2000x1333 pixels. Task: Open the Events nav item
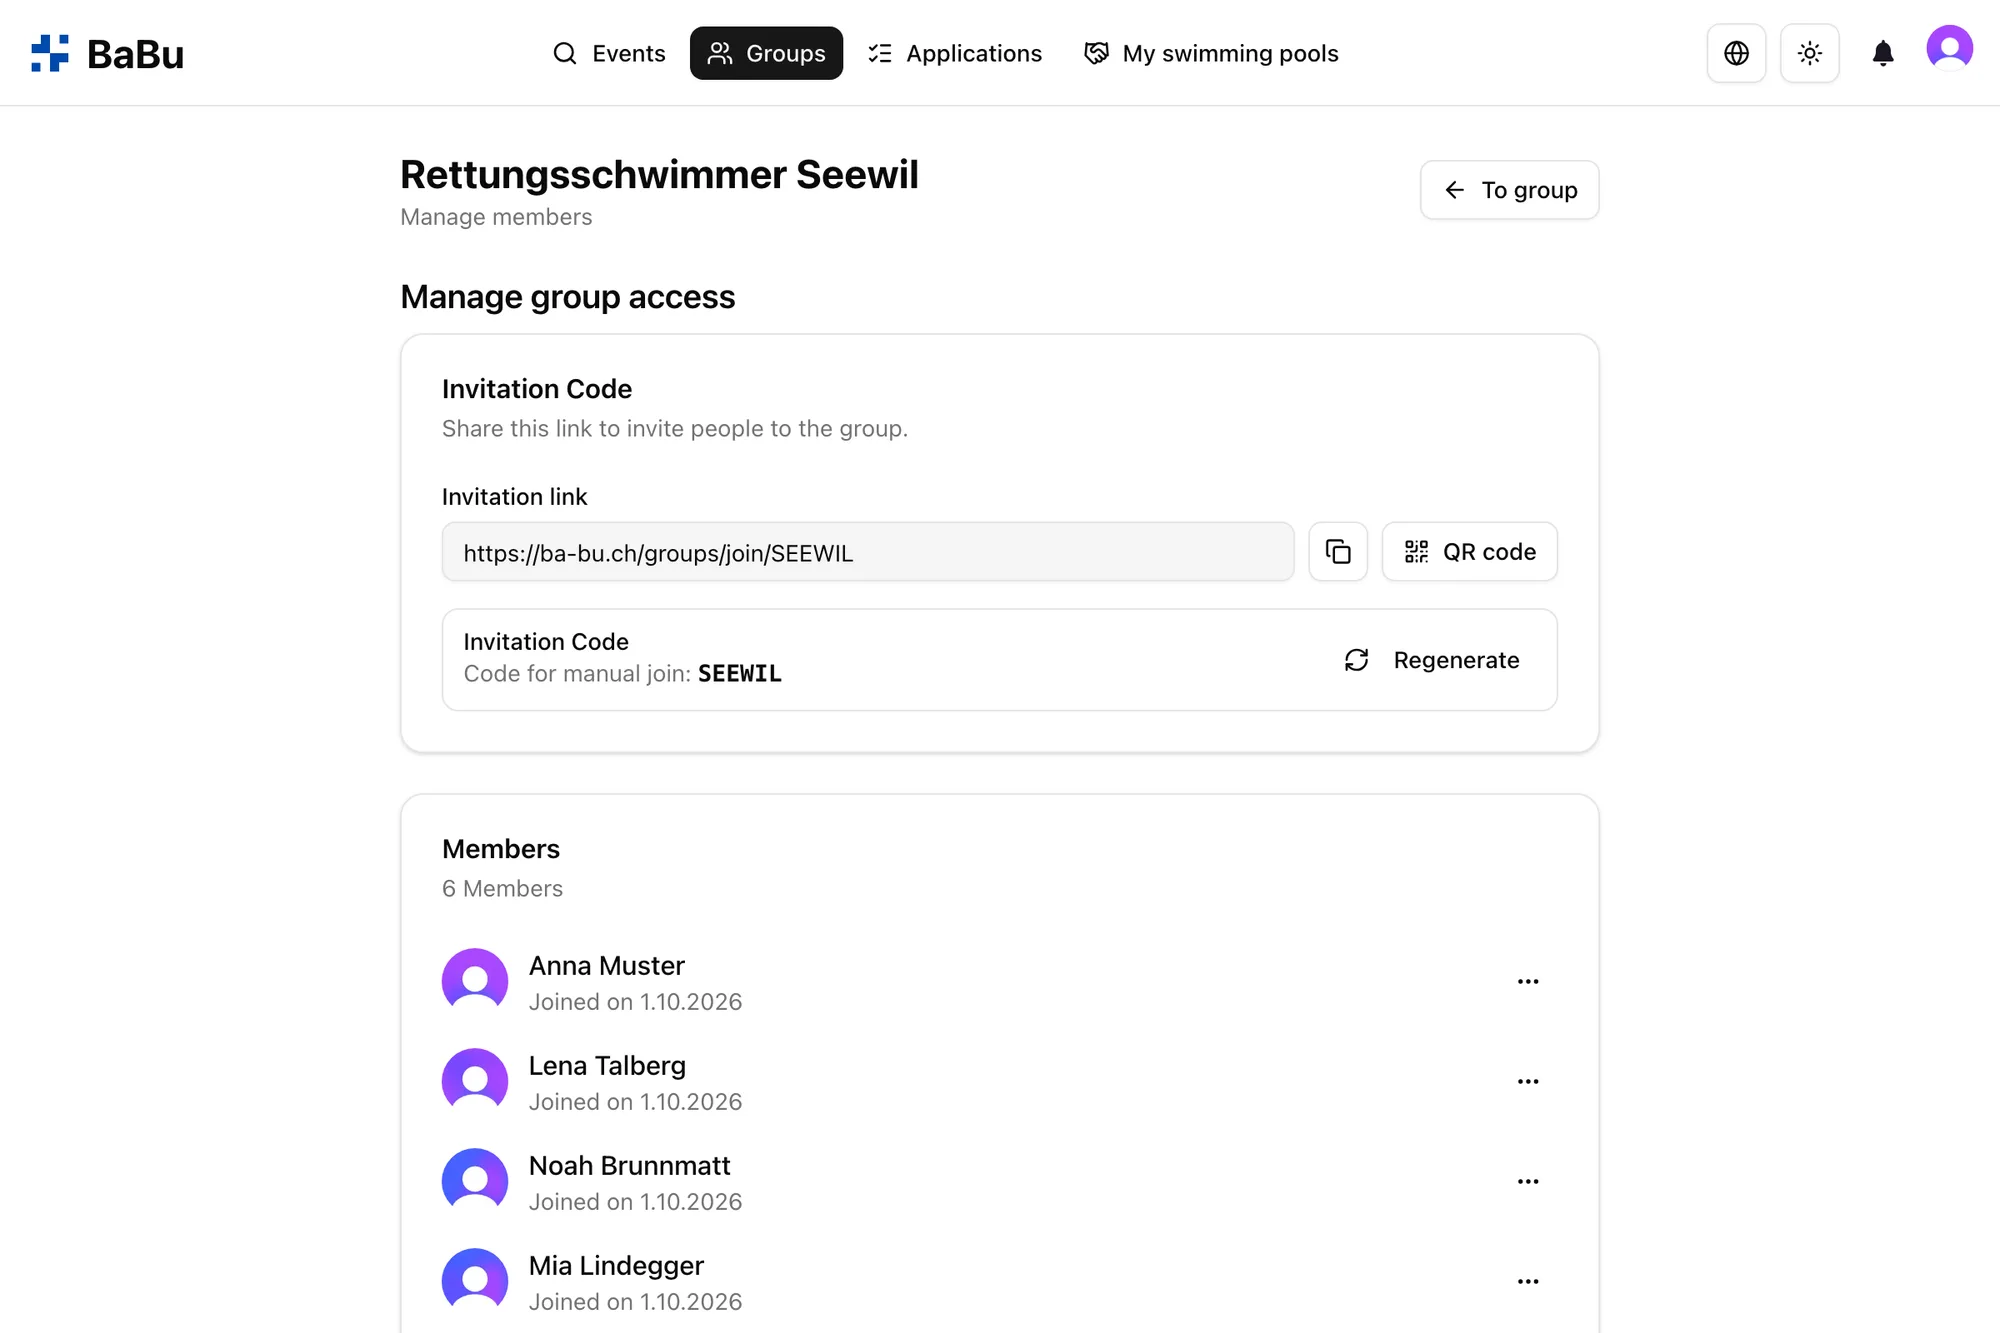609,53
